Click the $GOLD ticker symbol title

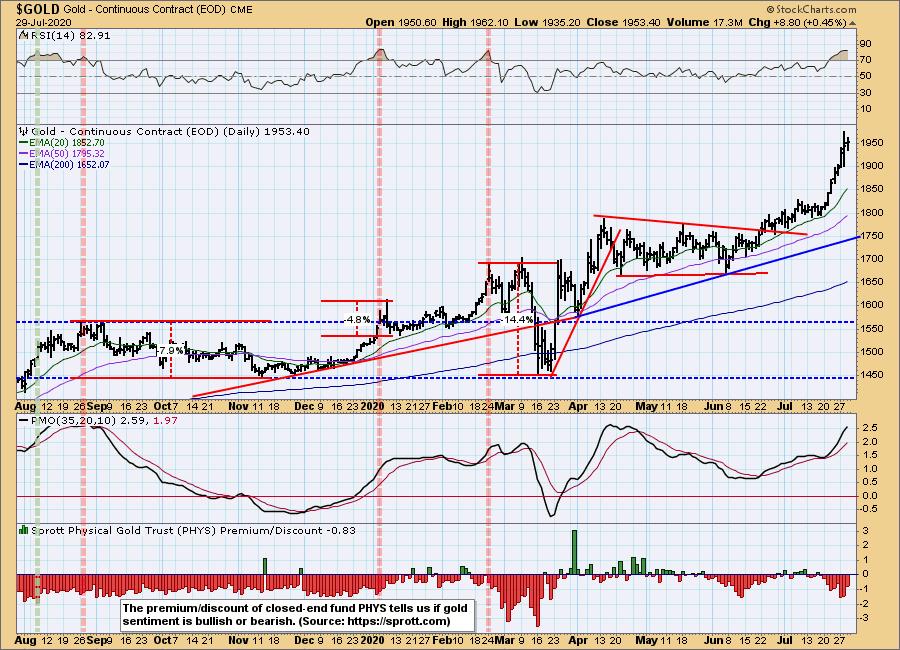coord(37,9)
